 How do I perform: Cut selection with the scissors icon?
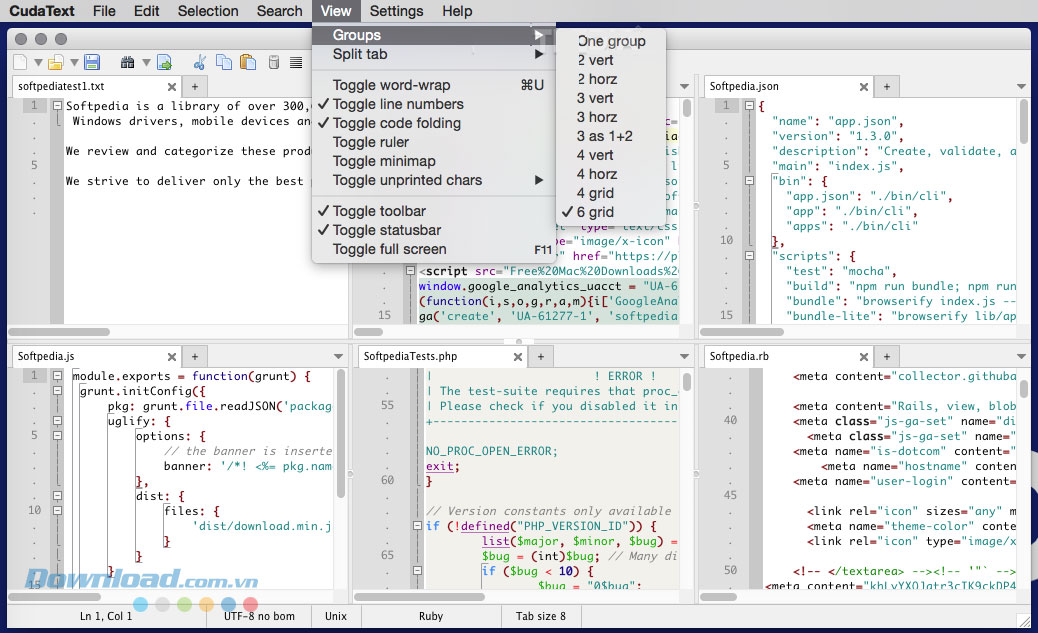pyautogui.click(x=200, y=63)
